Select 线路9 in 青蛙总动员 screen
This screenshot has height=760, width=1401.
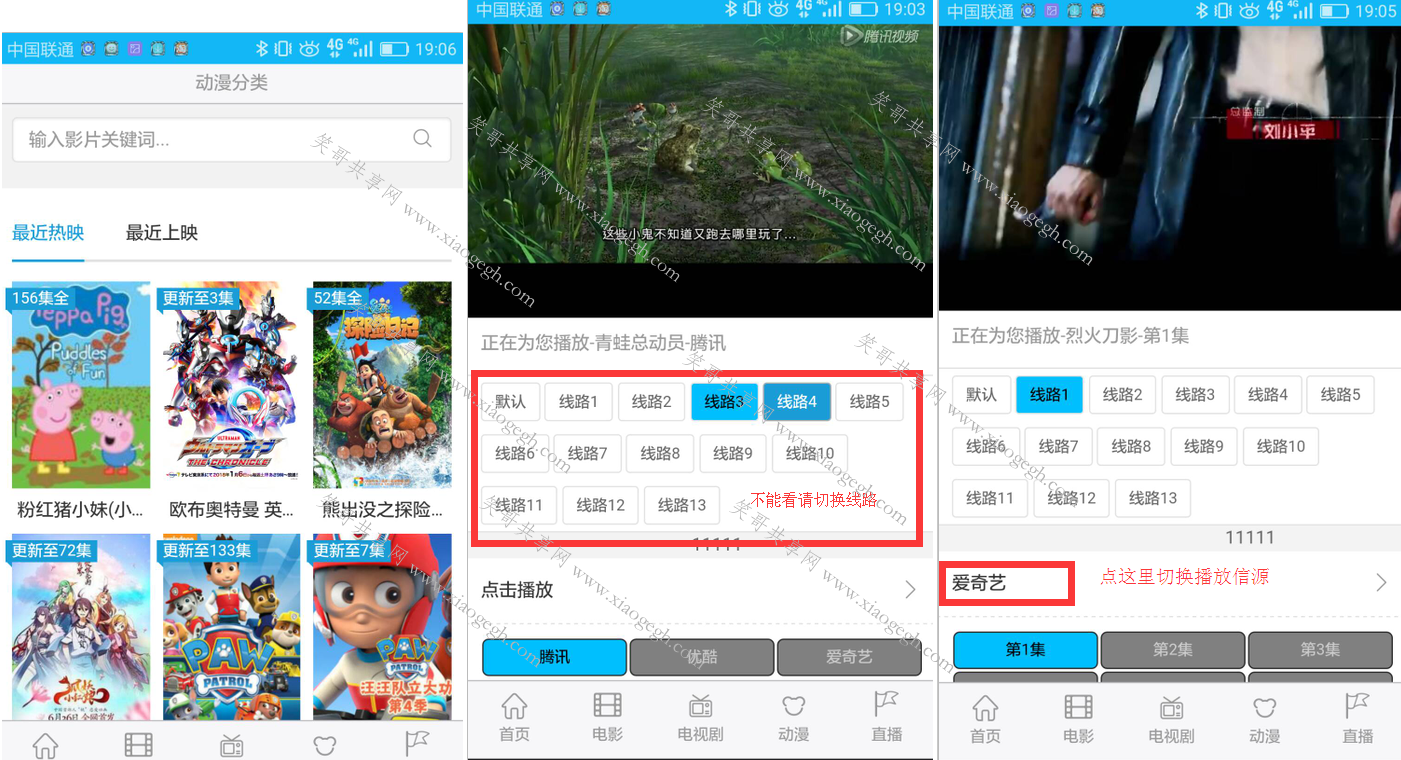point(733,454)
